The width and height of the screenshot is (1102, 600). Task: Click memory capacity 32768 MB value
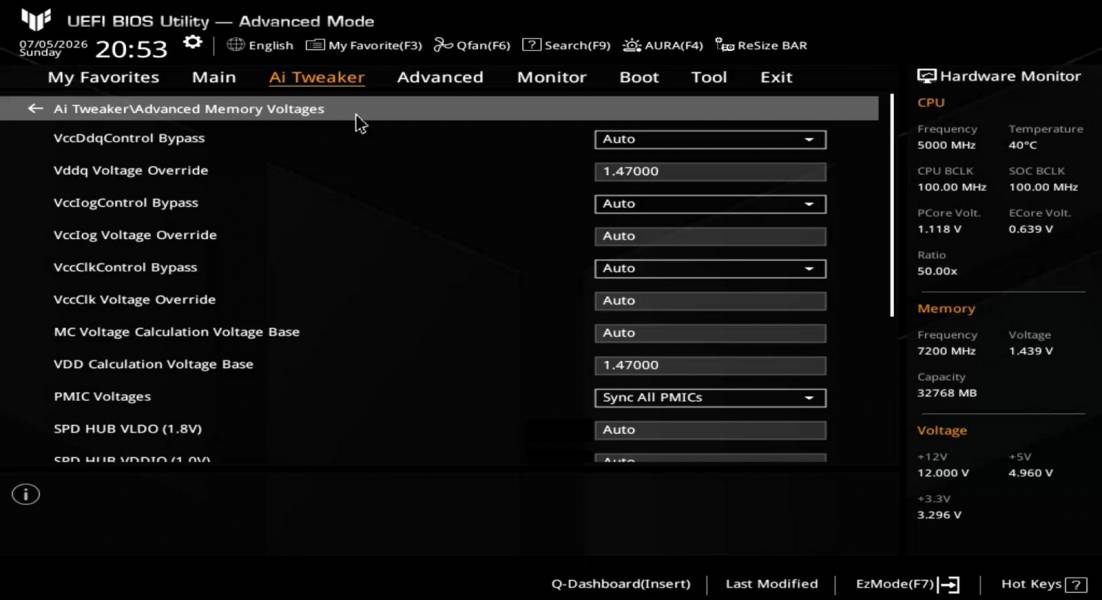pyautogui.click(x=947, y=393)
